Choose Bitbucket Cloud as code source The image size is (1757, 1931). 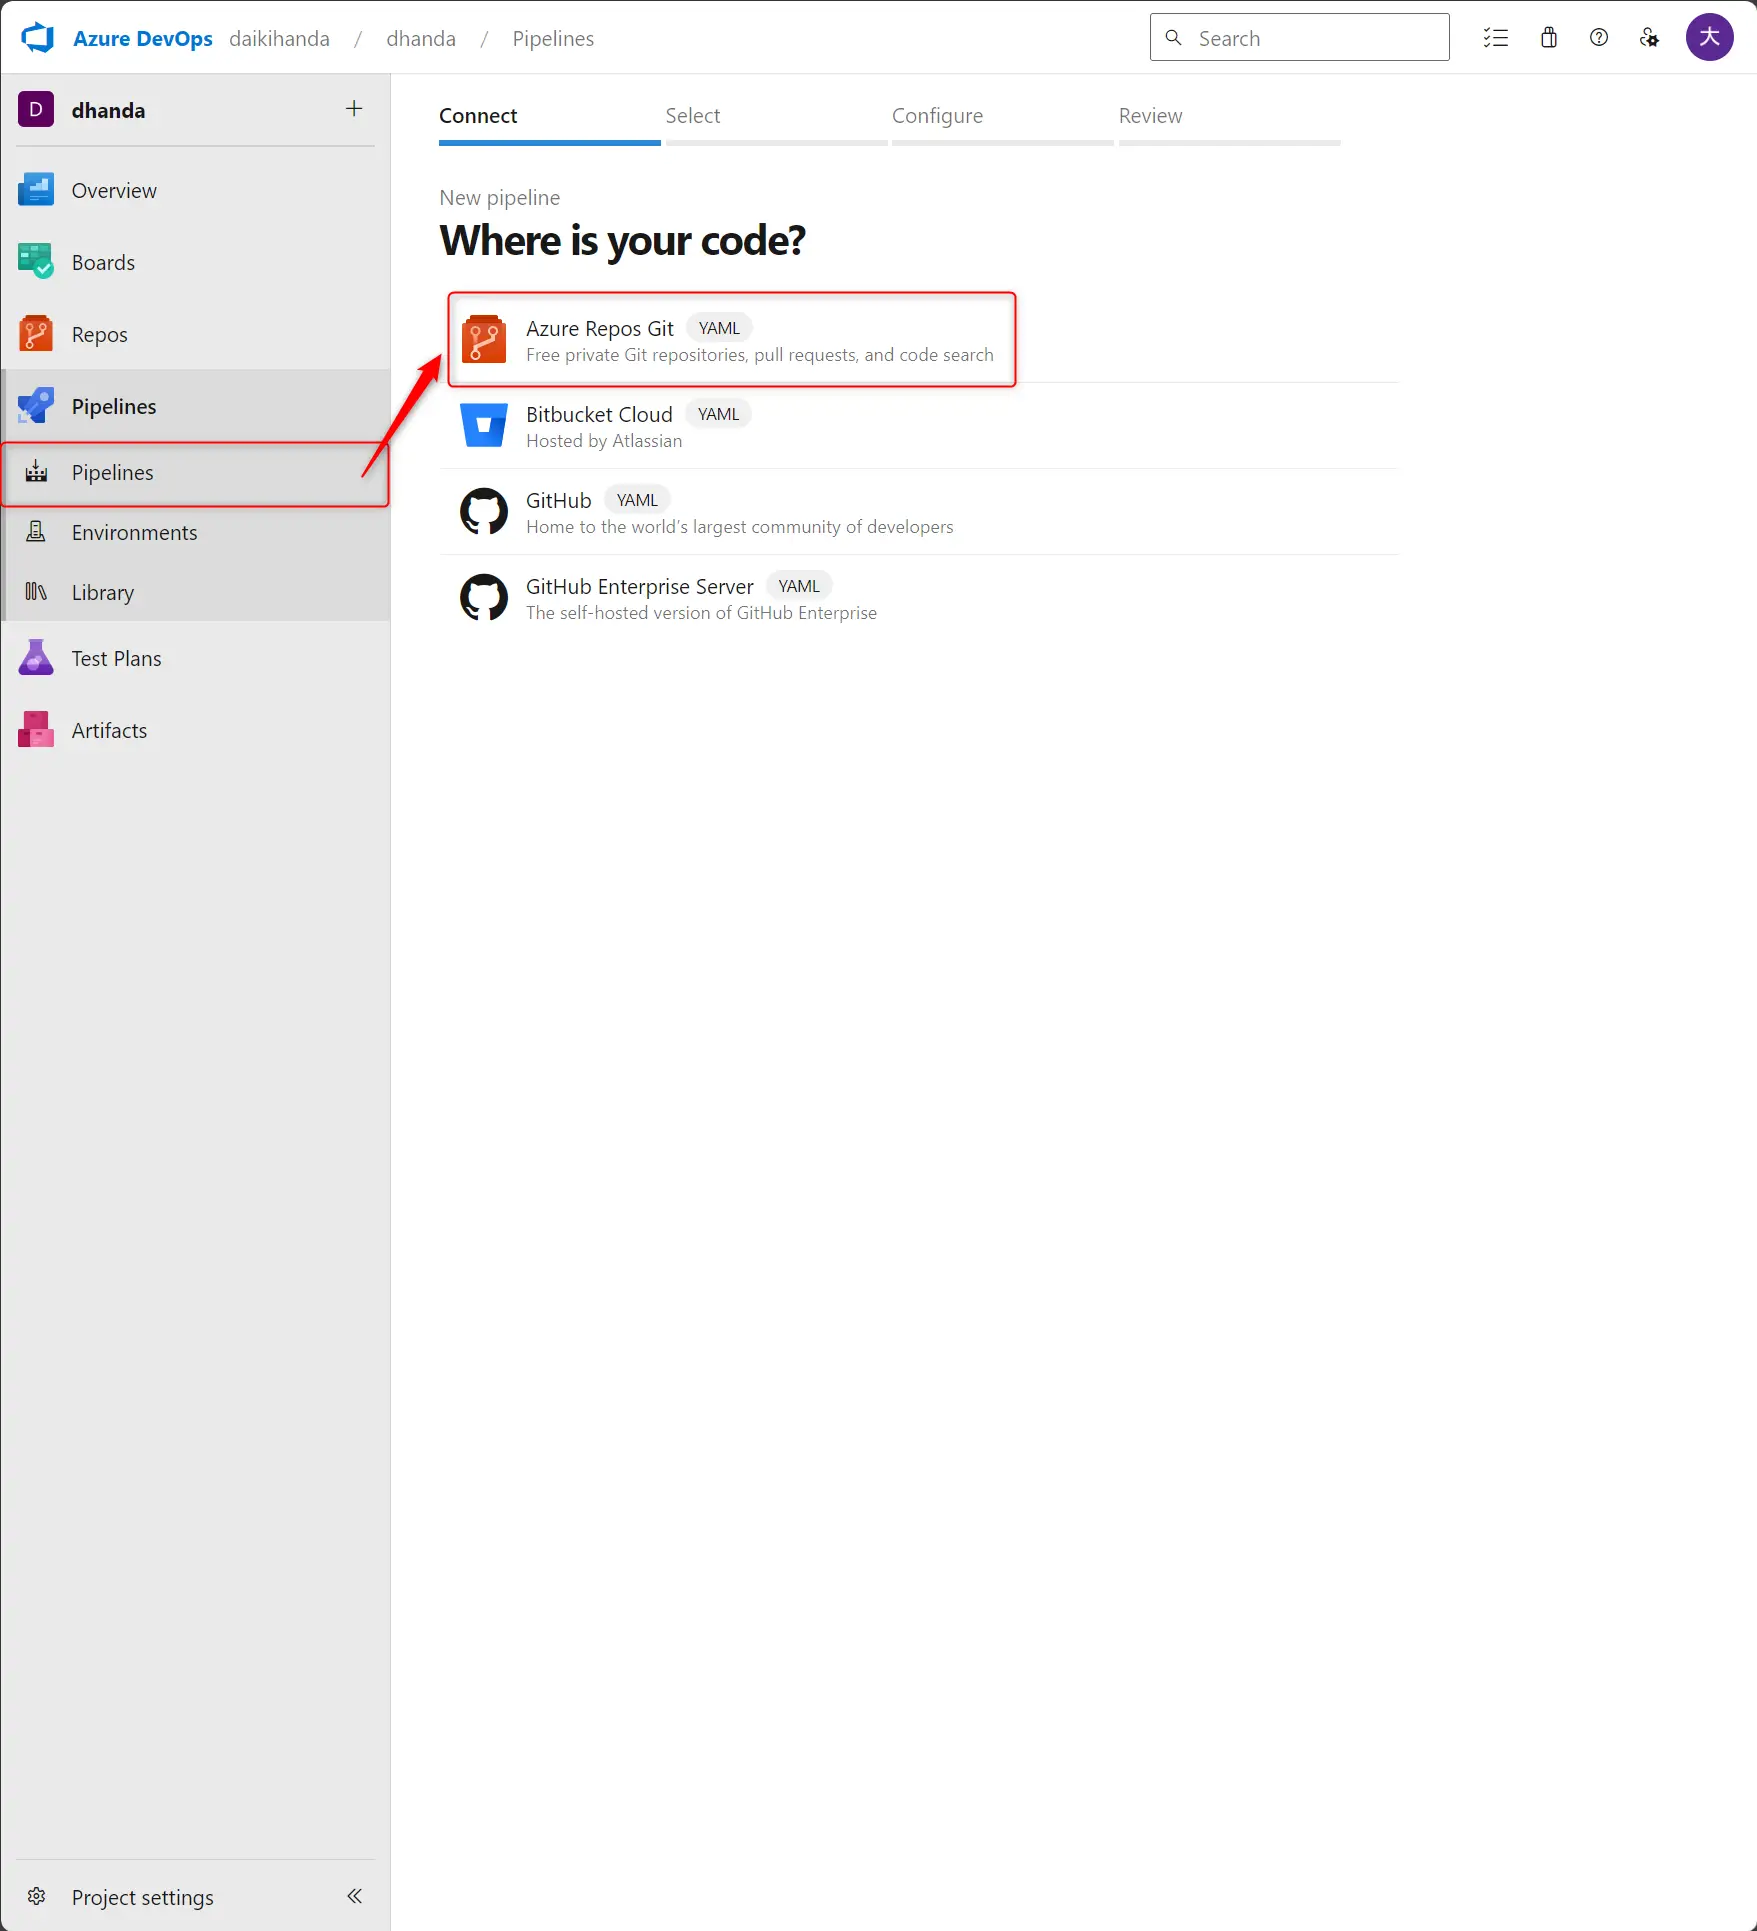pyautogui.click(x=918, y=426)
